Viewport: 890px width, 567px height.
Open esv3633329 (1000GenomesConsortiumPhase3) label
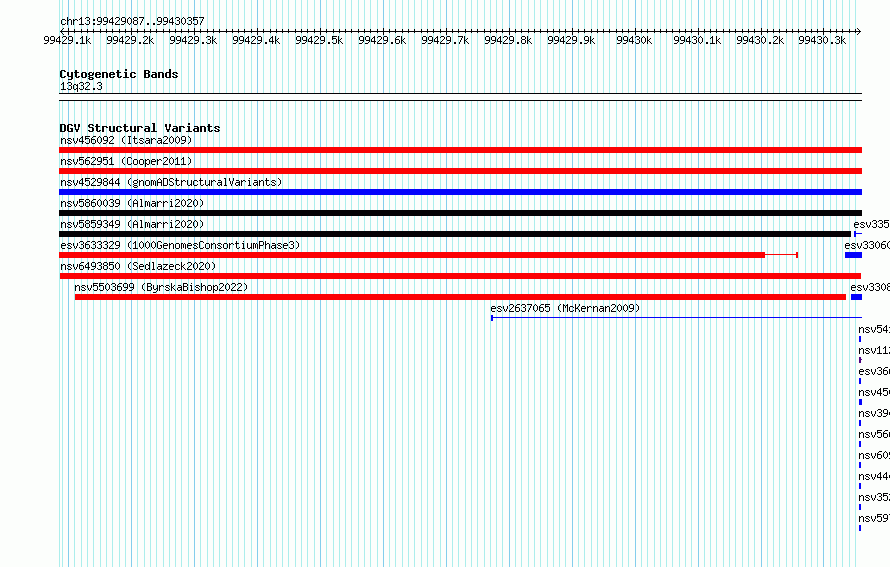180,245
